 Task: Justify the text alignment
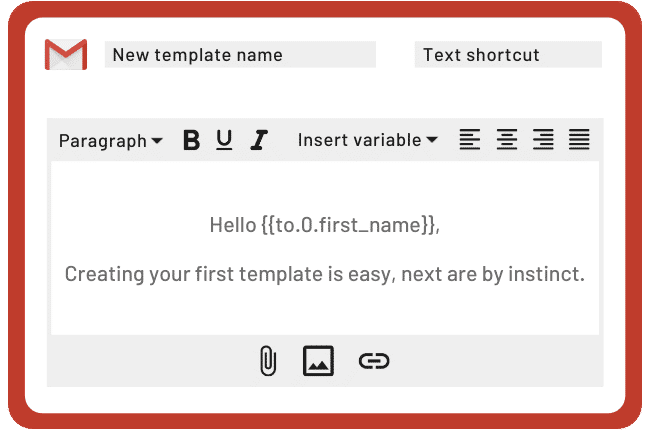pyautogui.click(x=579, y=139)
